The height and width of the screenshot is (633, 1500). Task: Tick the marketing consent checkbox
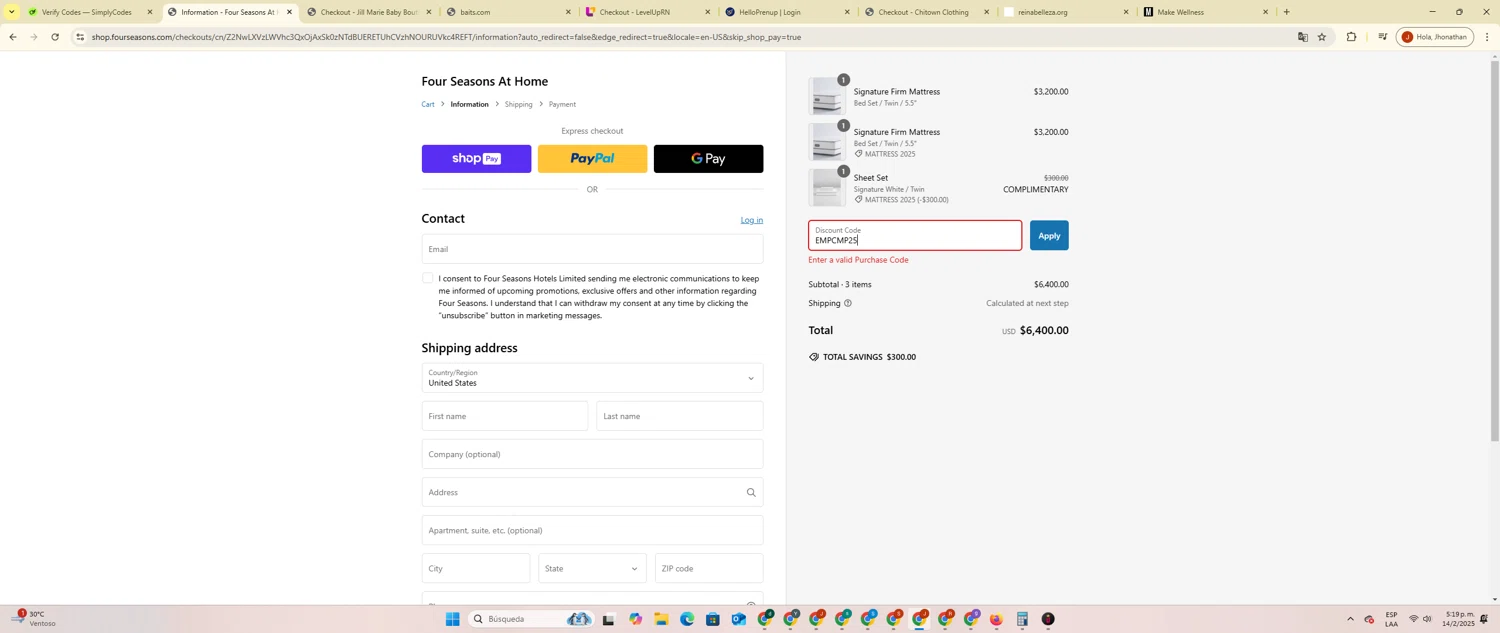428,278
